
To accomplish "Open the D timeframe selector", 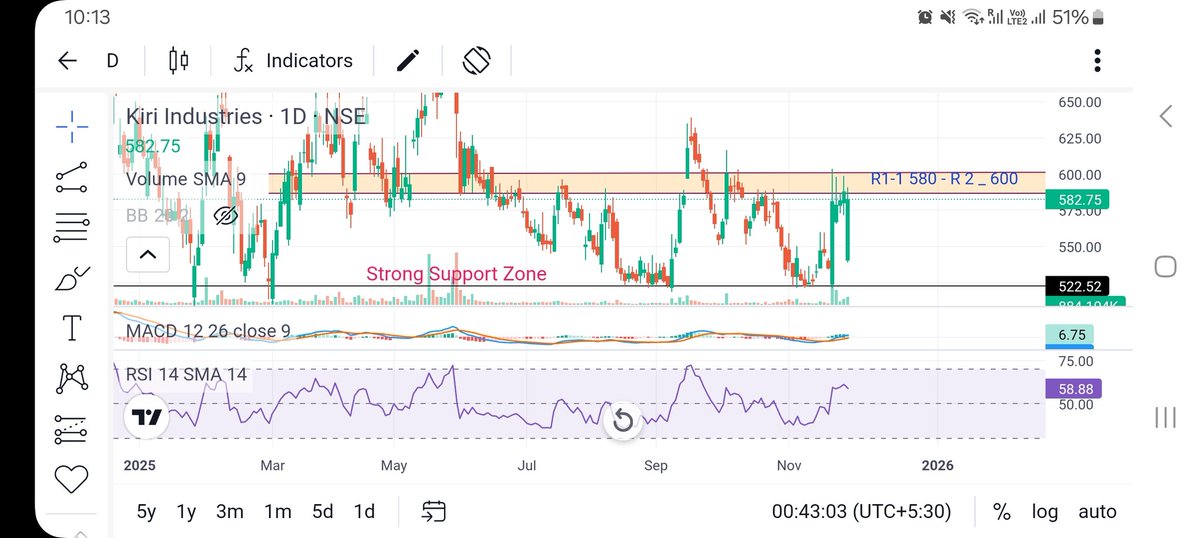I will coord(112,61).
